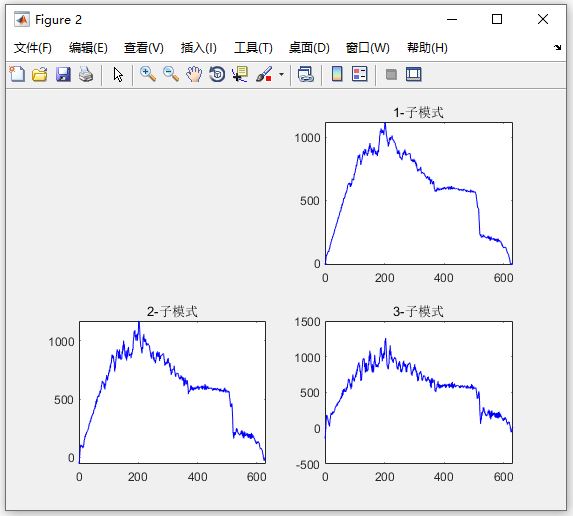Image resolution: width=573 pixels, height=516 pixels.
Task: Open the 工具(T) menu
Action: point(253,48)
